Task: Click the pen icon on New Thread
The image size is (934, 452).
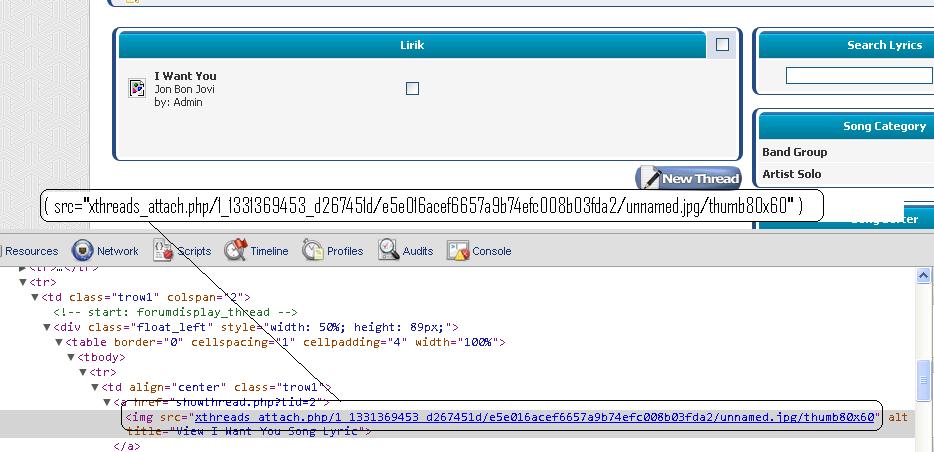Action: tap(650, 179)
